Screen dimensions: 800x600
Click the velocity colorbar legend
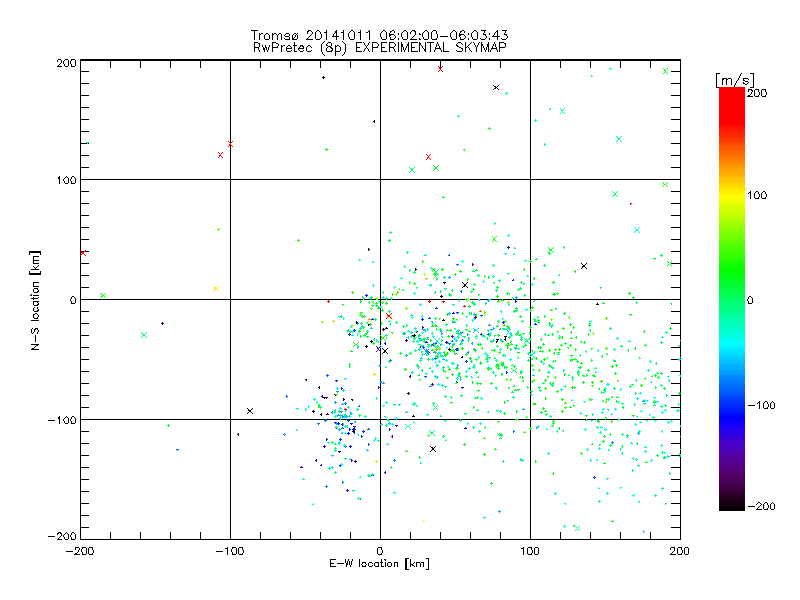click(732, 299)
